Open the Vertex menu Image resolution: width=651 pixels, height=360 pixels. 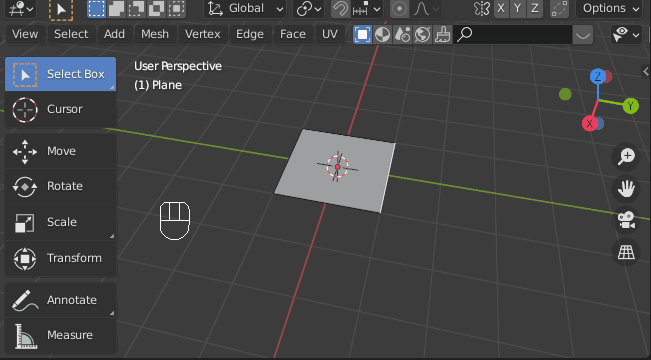pos(203,34)
